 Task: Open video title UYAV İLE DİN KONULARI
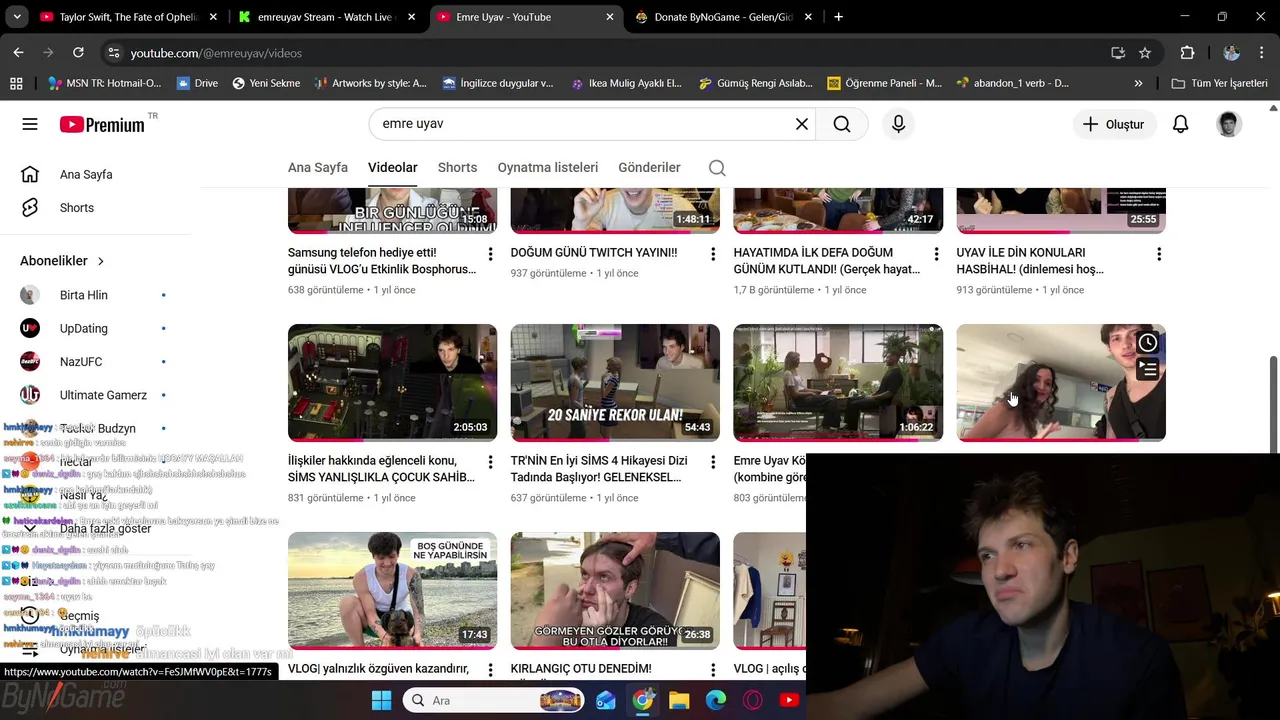[1030, 261]
